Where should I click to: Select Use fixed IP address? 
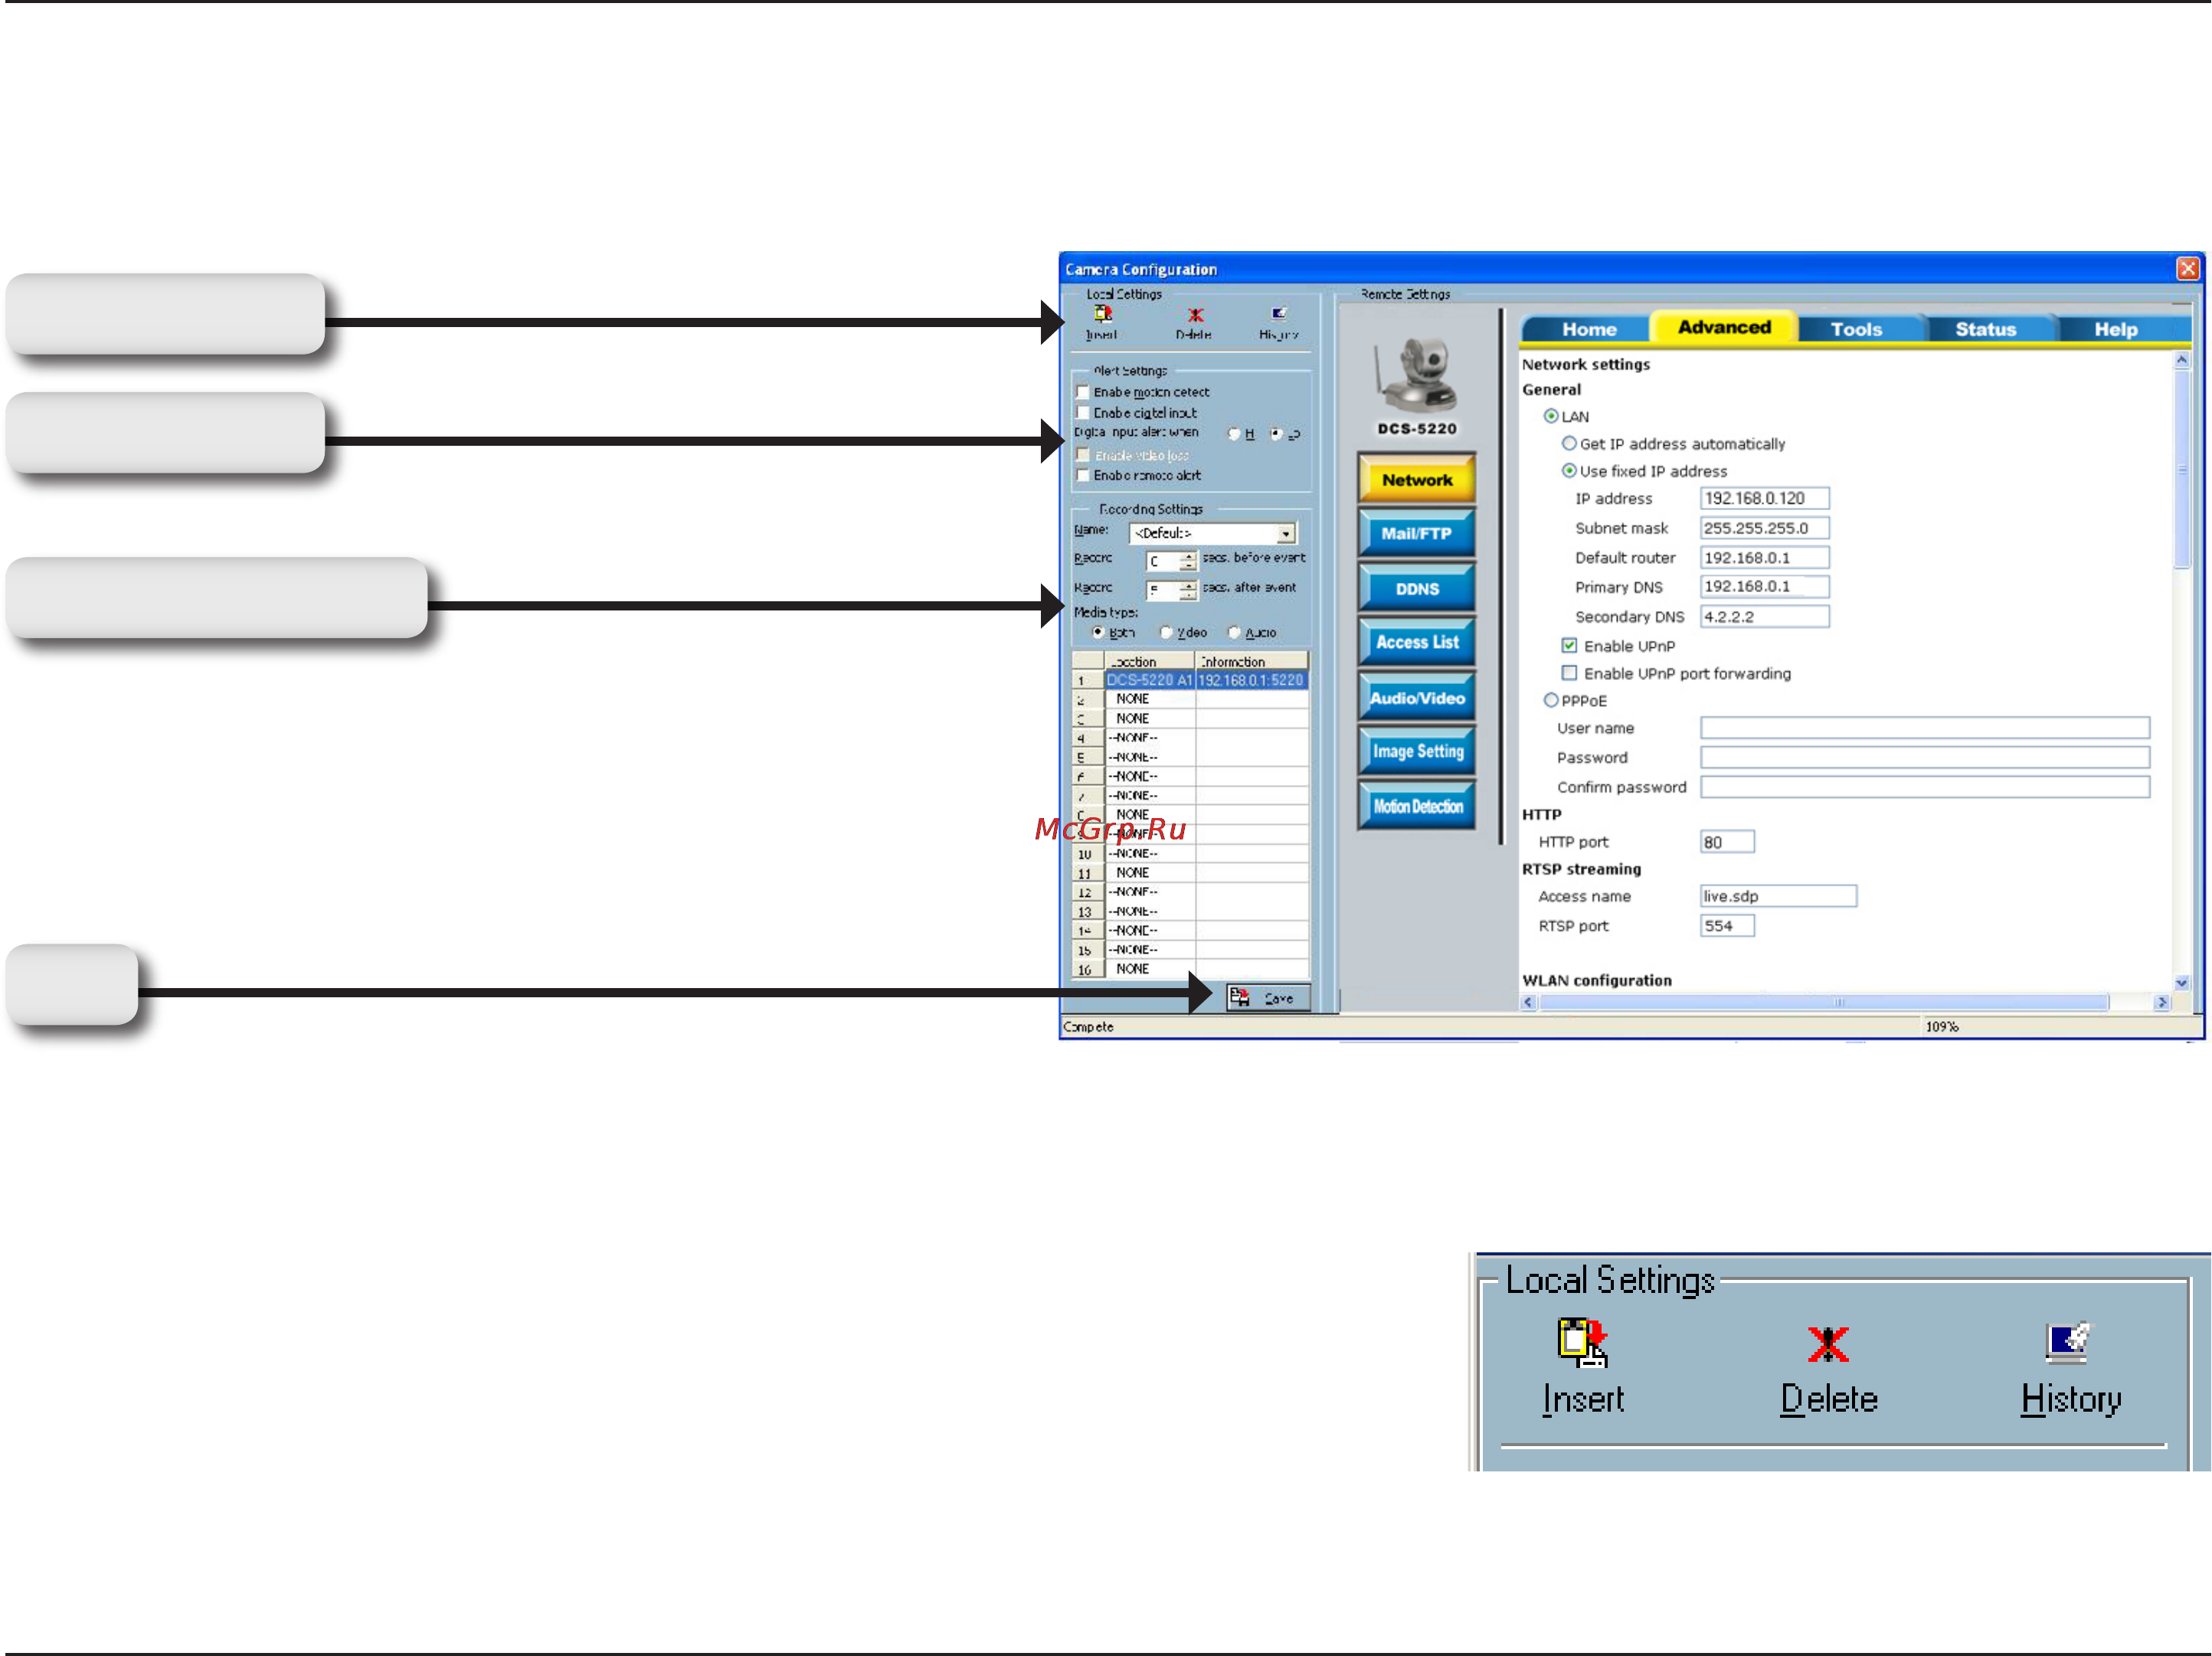click(x=1569, y=470)
